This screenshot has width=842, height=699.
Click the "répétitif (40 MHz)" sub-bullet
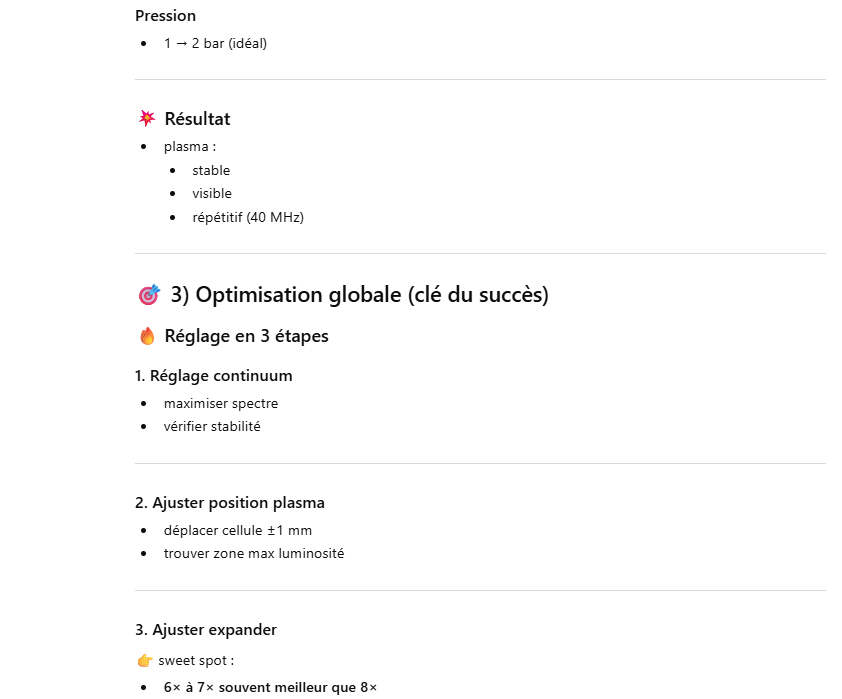tap(248, 217)
